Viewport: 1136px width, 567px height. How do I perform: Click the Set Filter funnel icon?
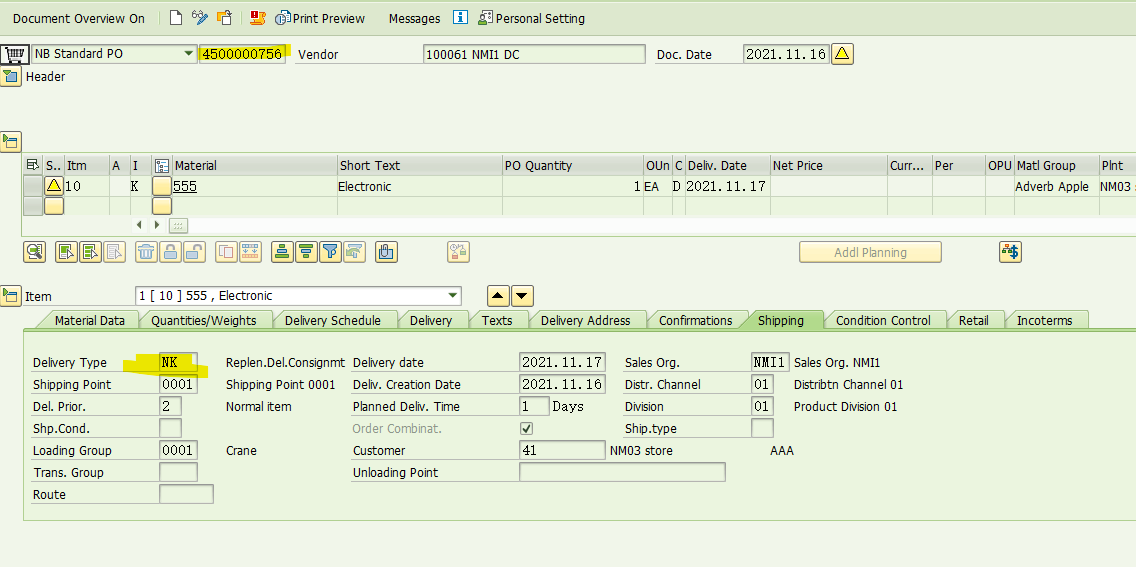[x=330, y=252]
